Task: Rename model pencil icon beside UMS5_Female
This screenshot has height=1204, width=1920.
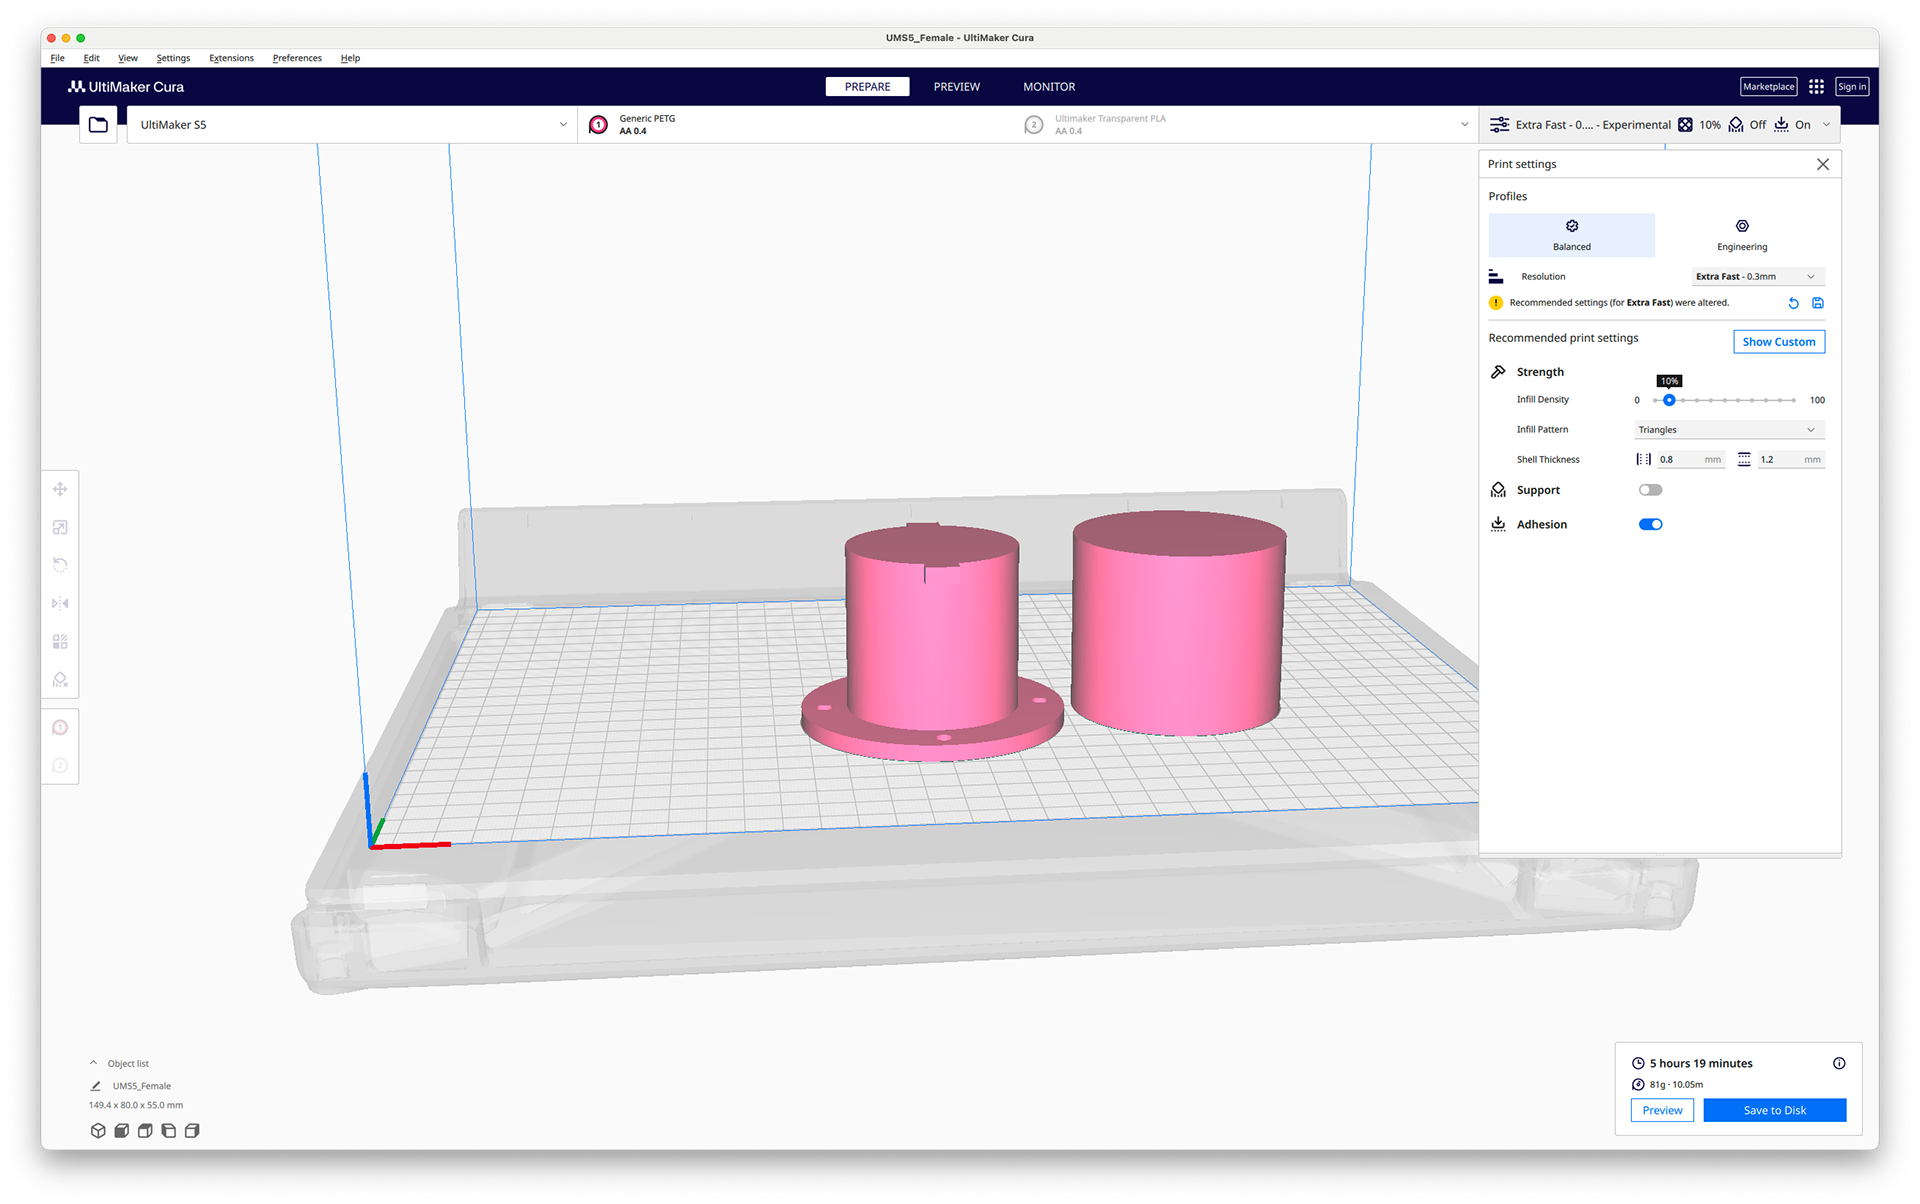Action: pyautogui.click(x=96, y=1086)
